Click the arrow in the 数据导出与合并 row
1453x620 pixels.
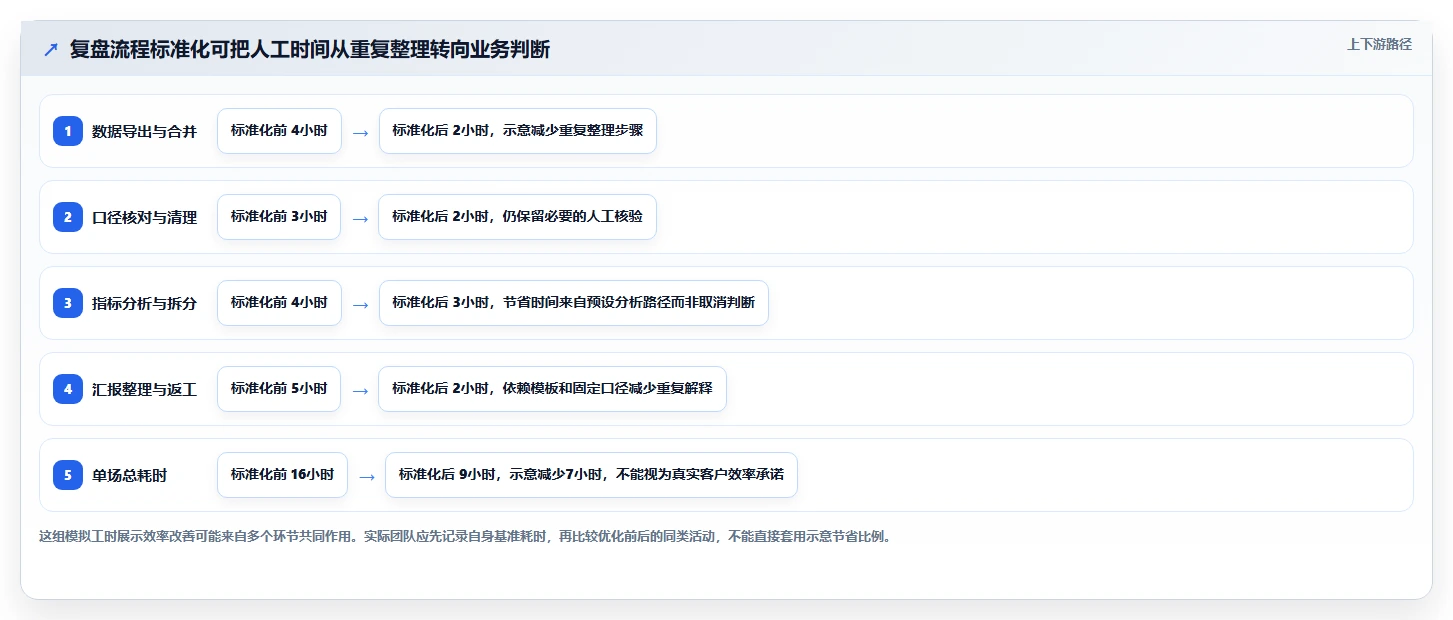pyautogui.click(x=360, y=132)
